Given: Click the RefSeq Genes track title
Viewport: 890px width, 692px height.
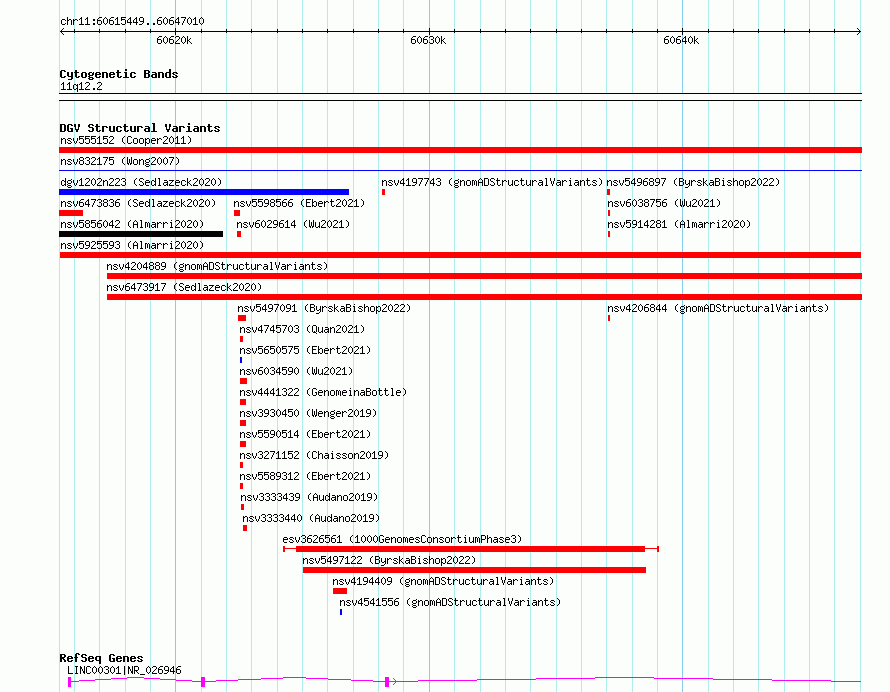Looking at the screenshot, I should [101, 658].
